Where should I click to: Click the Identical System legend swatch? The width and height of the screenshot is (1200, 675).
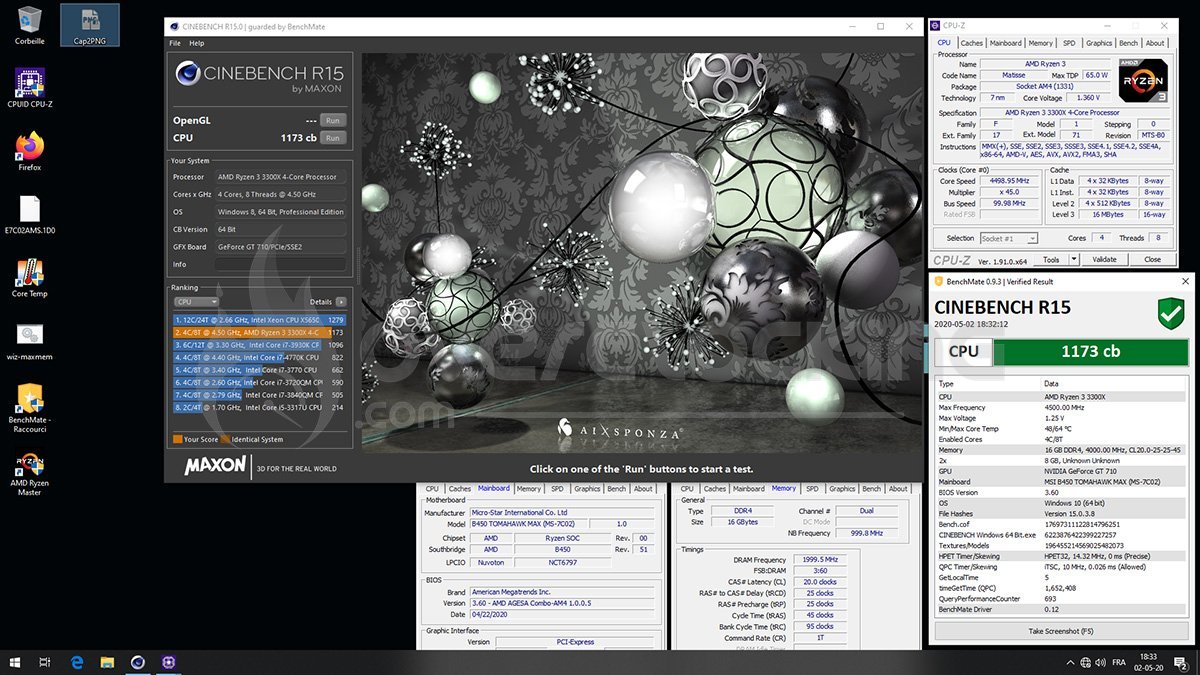click(226, 439)
